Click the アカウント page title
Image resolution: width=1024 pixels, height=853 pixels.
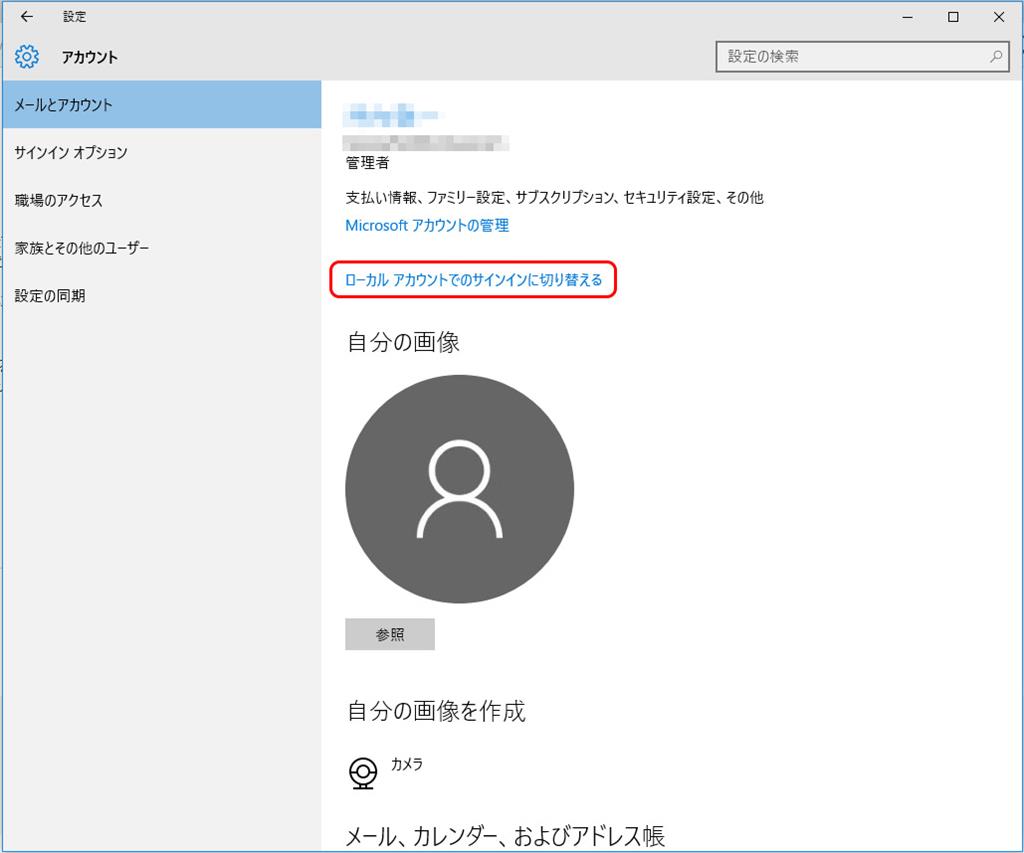[90, 57]
